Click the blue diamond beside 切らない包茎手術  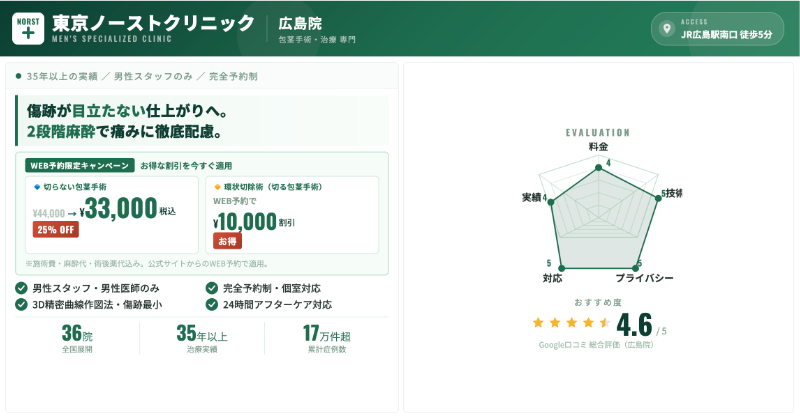point(37,186)
